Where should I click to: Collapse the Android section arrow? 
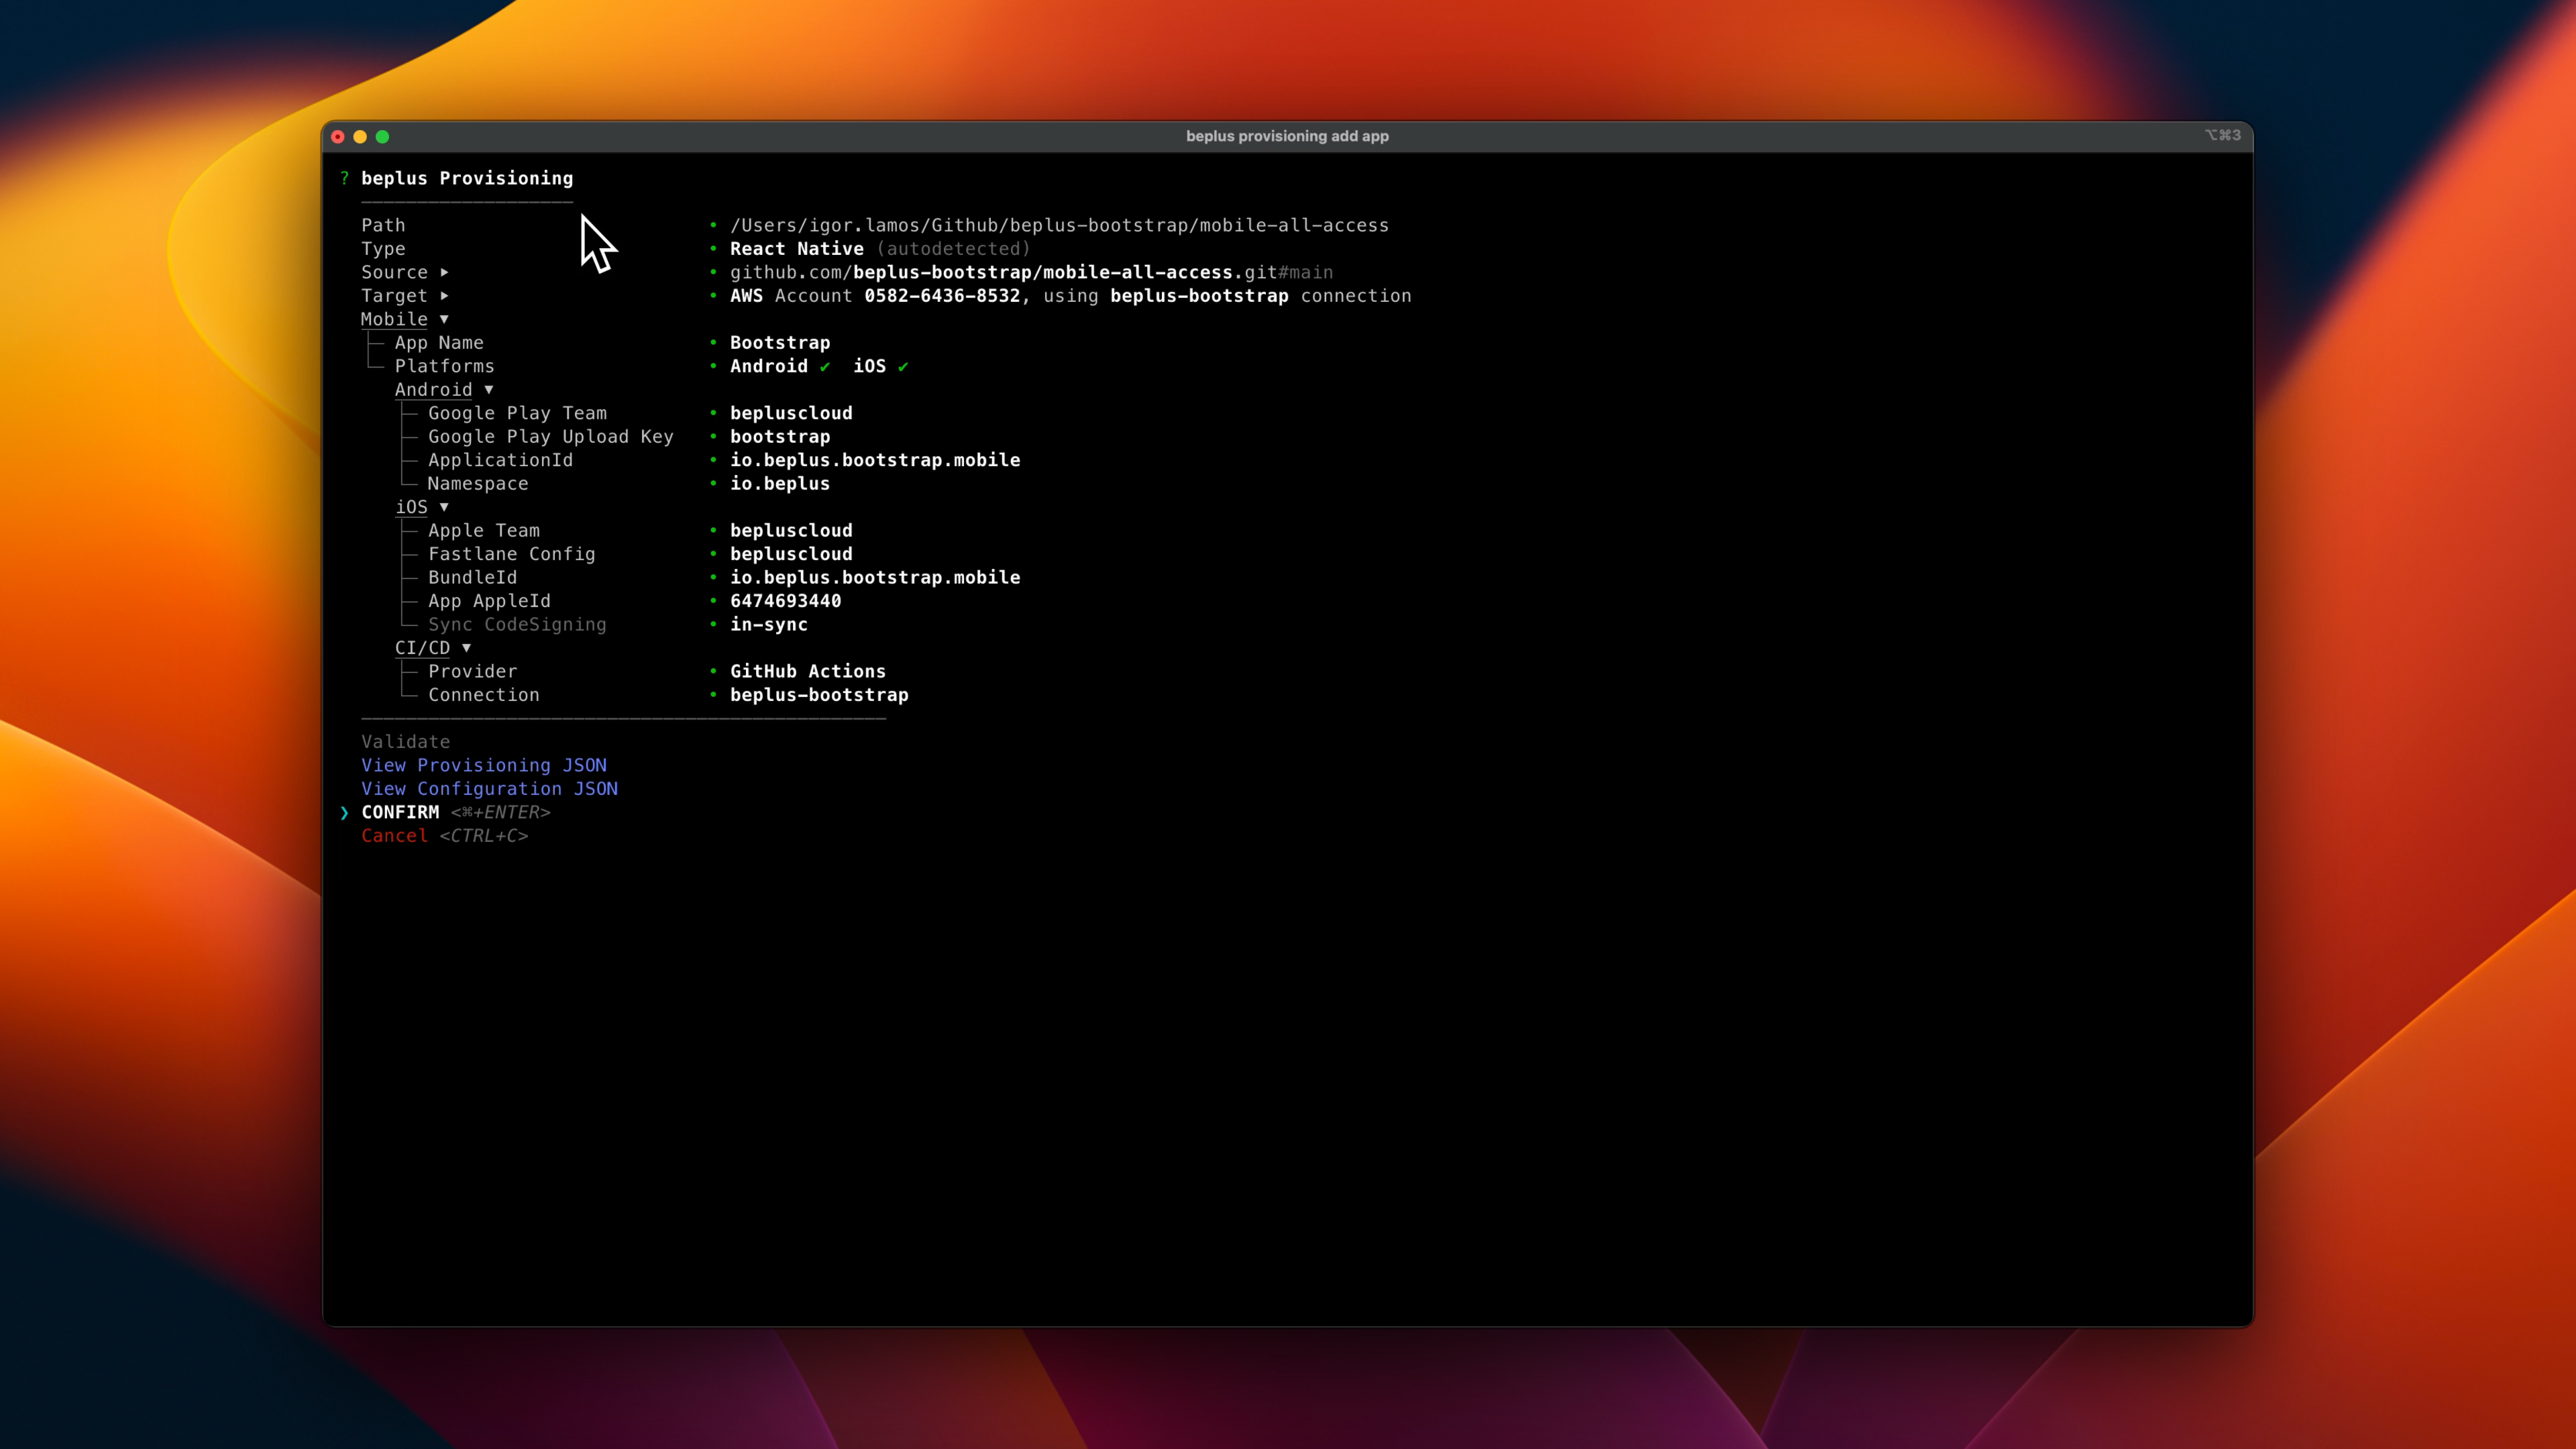[x=489, y=390]
